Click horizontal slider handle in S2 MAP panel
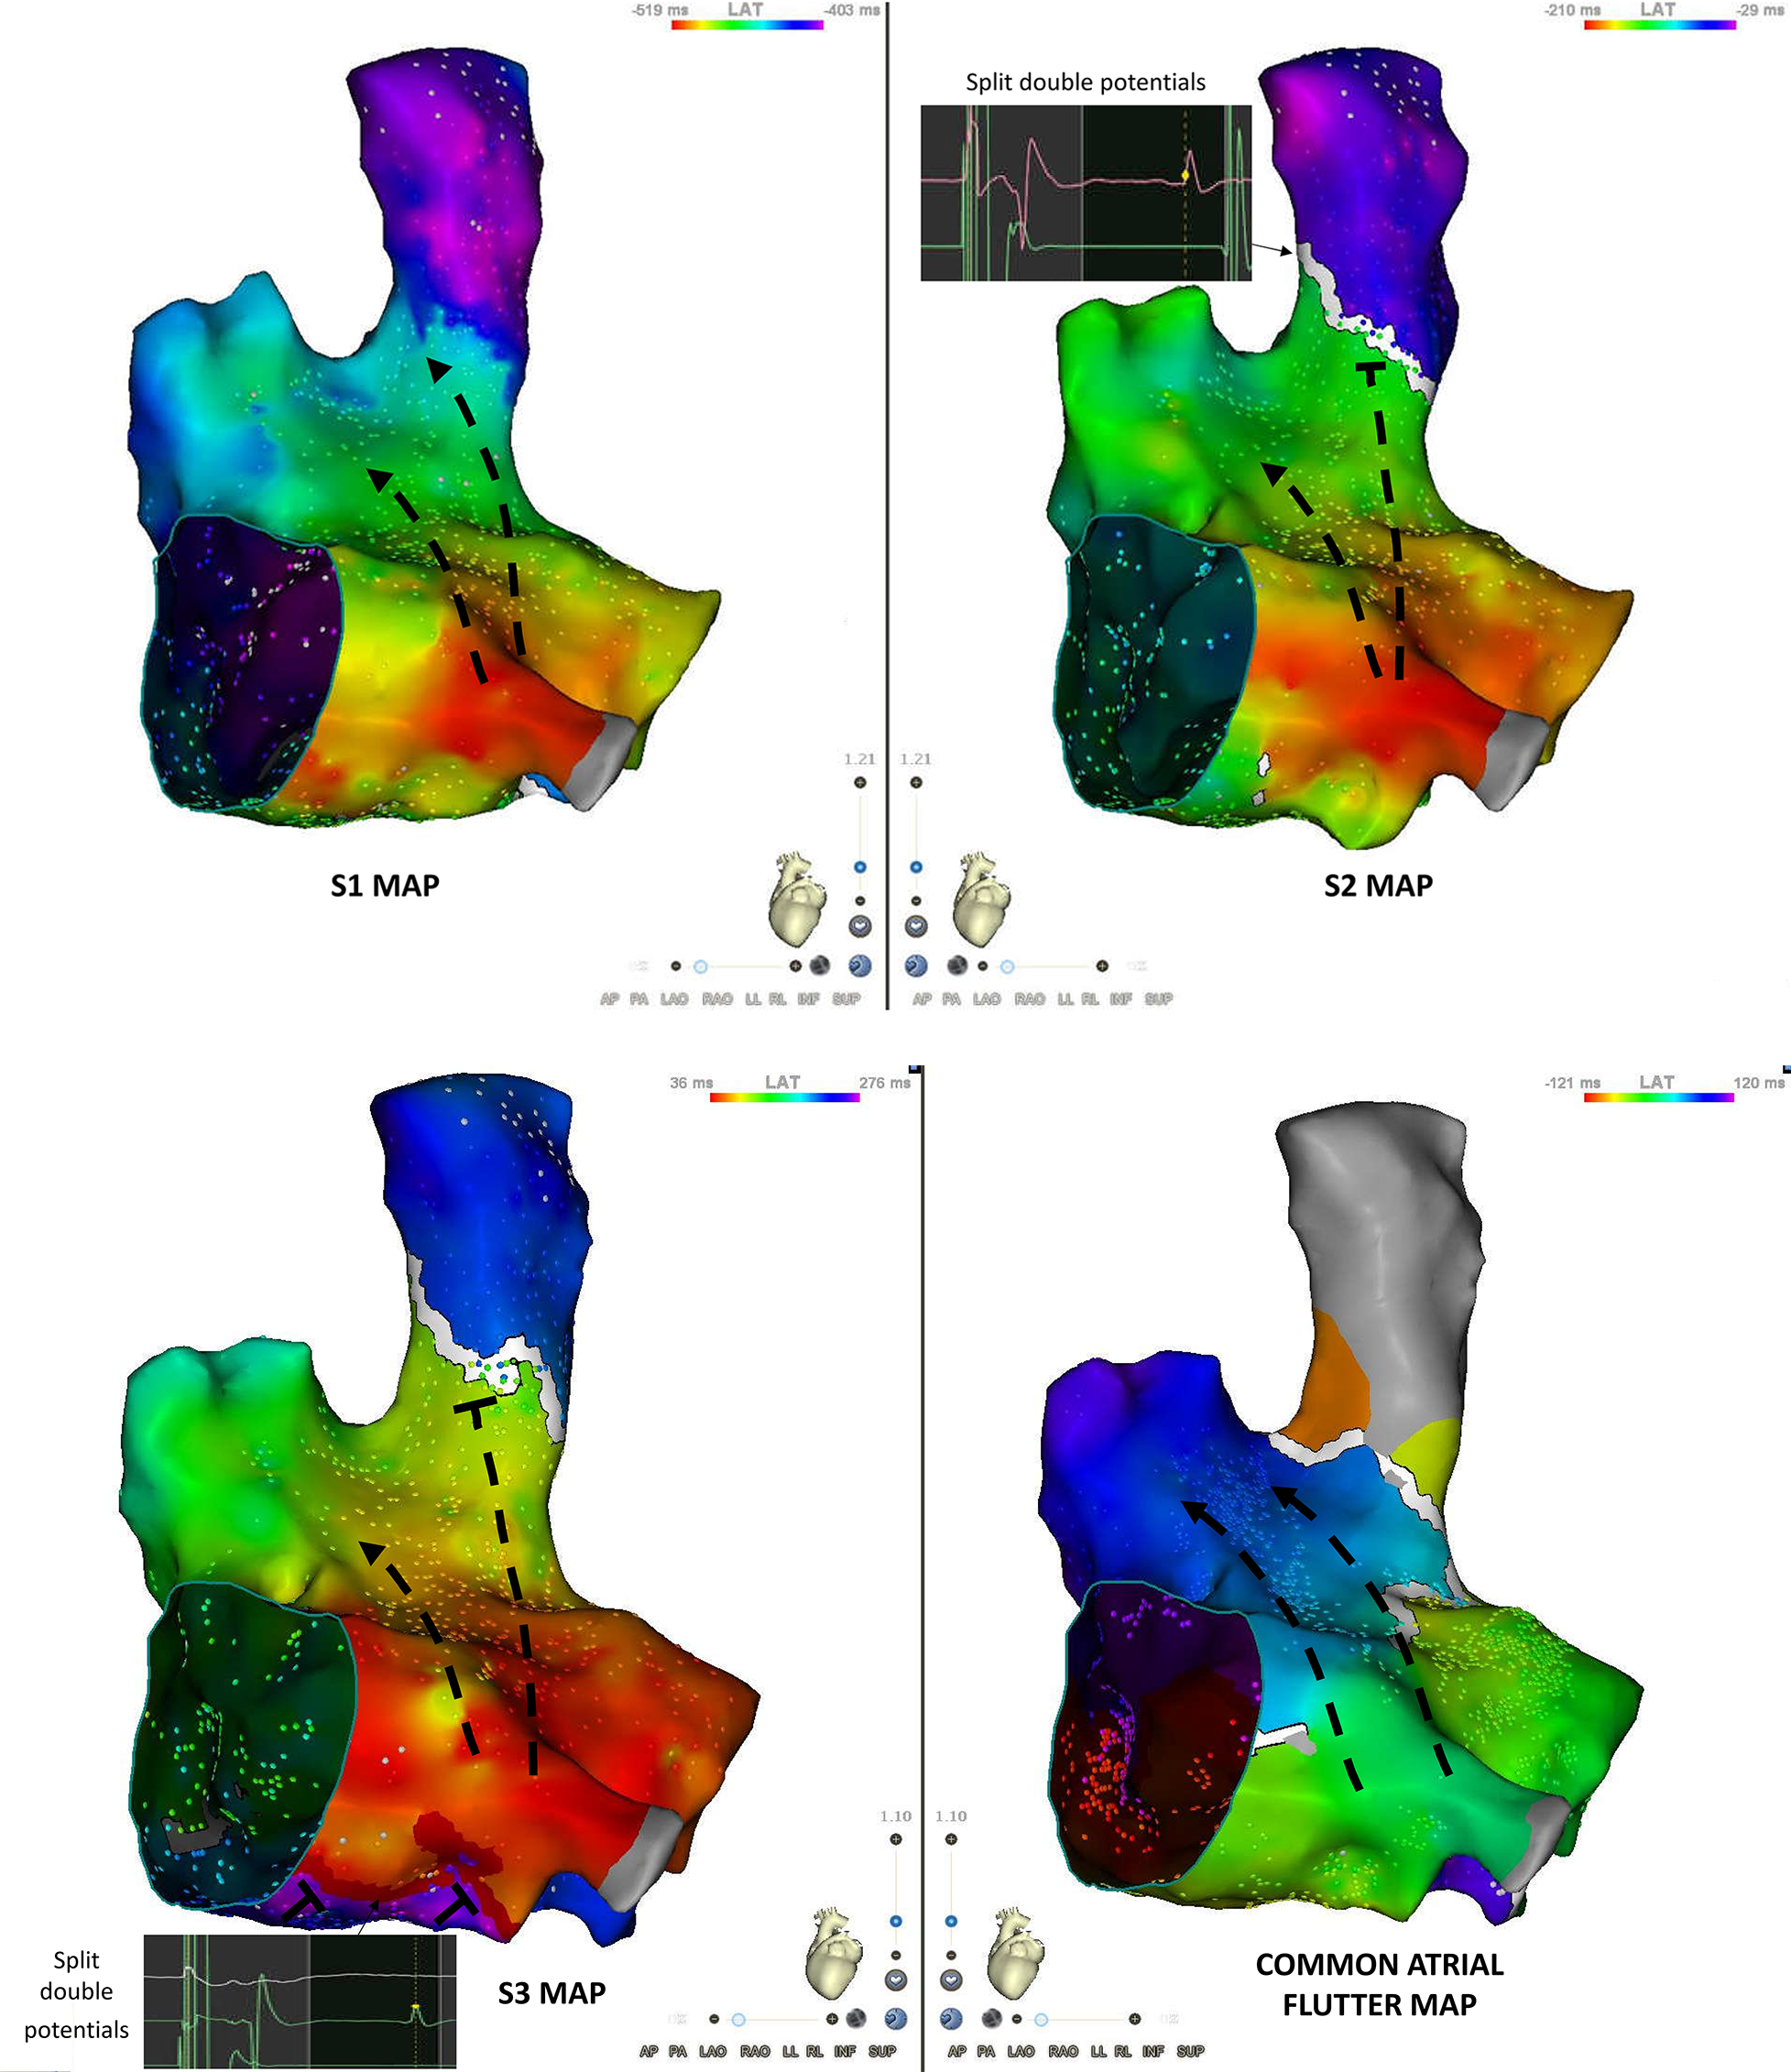The image size is (1791, 2072). pyautogui.click(x=1008, y=967)
